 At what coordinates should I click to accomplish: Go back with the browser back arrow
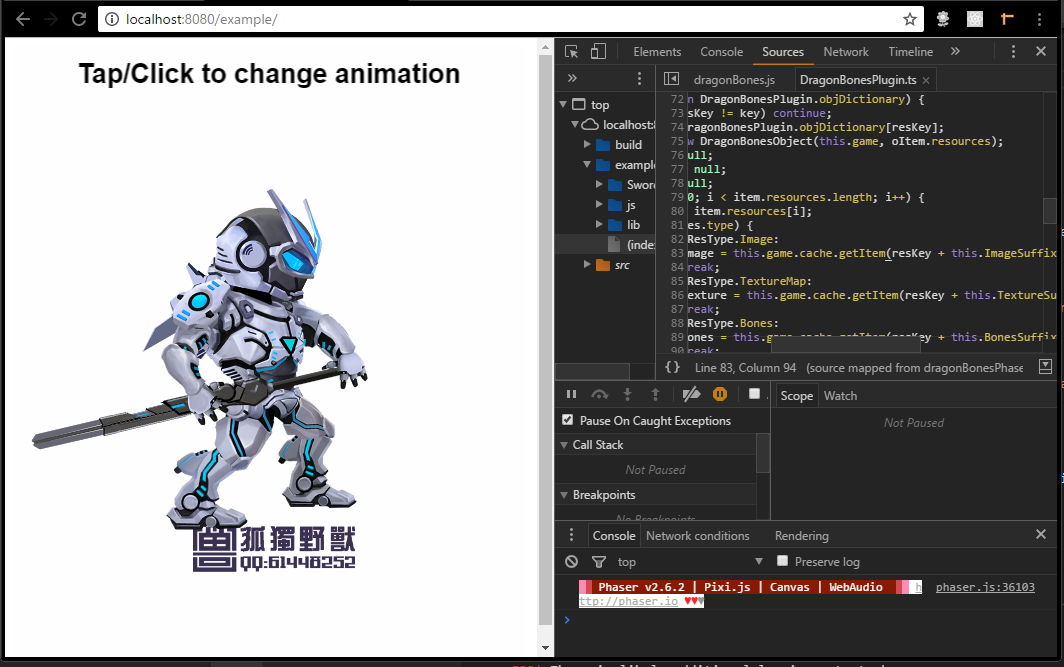tap(23, 19)
